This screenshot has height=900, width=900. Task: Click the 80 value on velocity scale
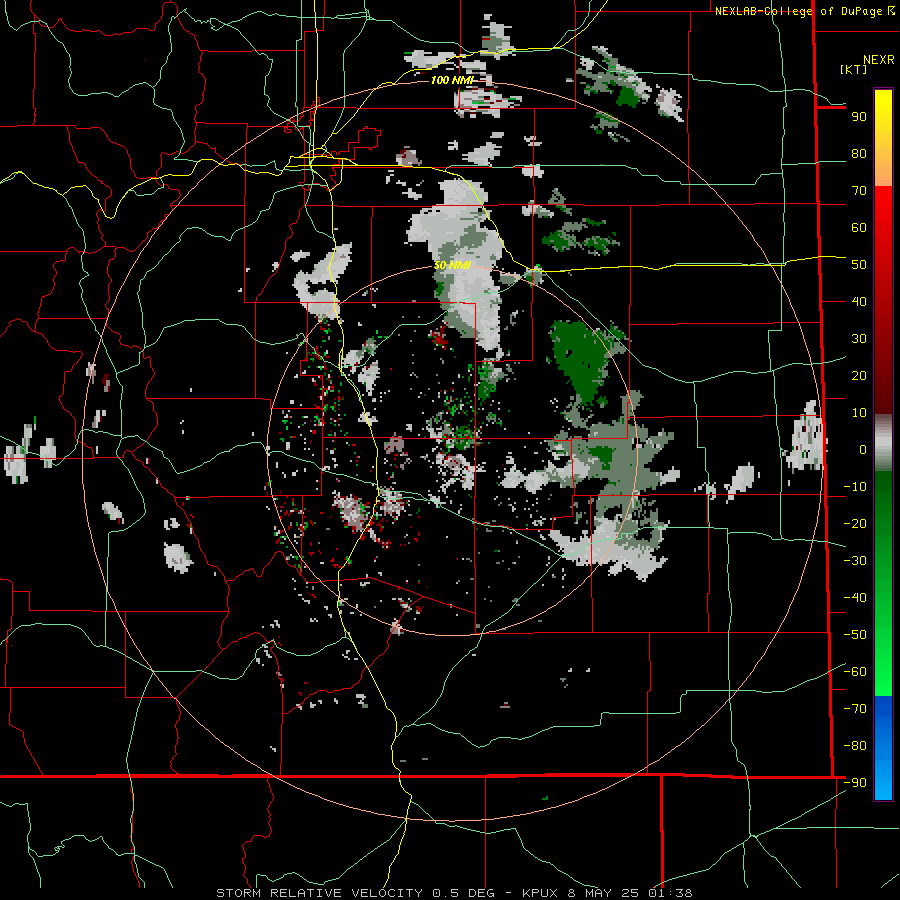point(859,153)
